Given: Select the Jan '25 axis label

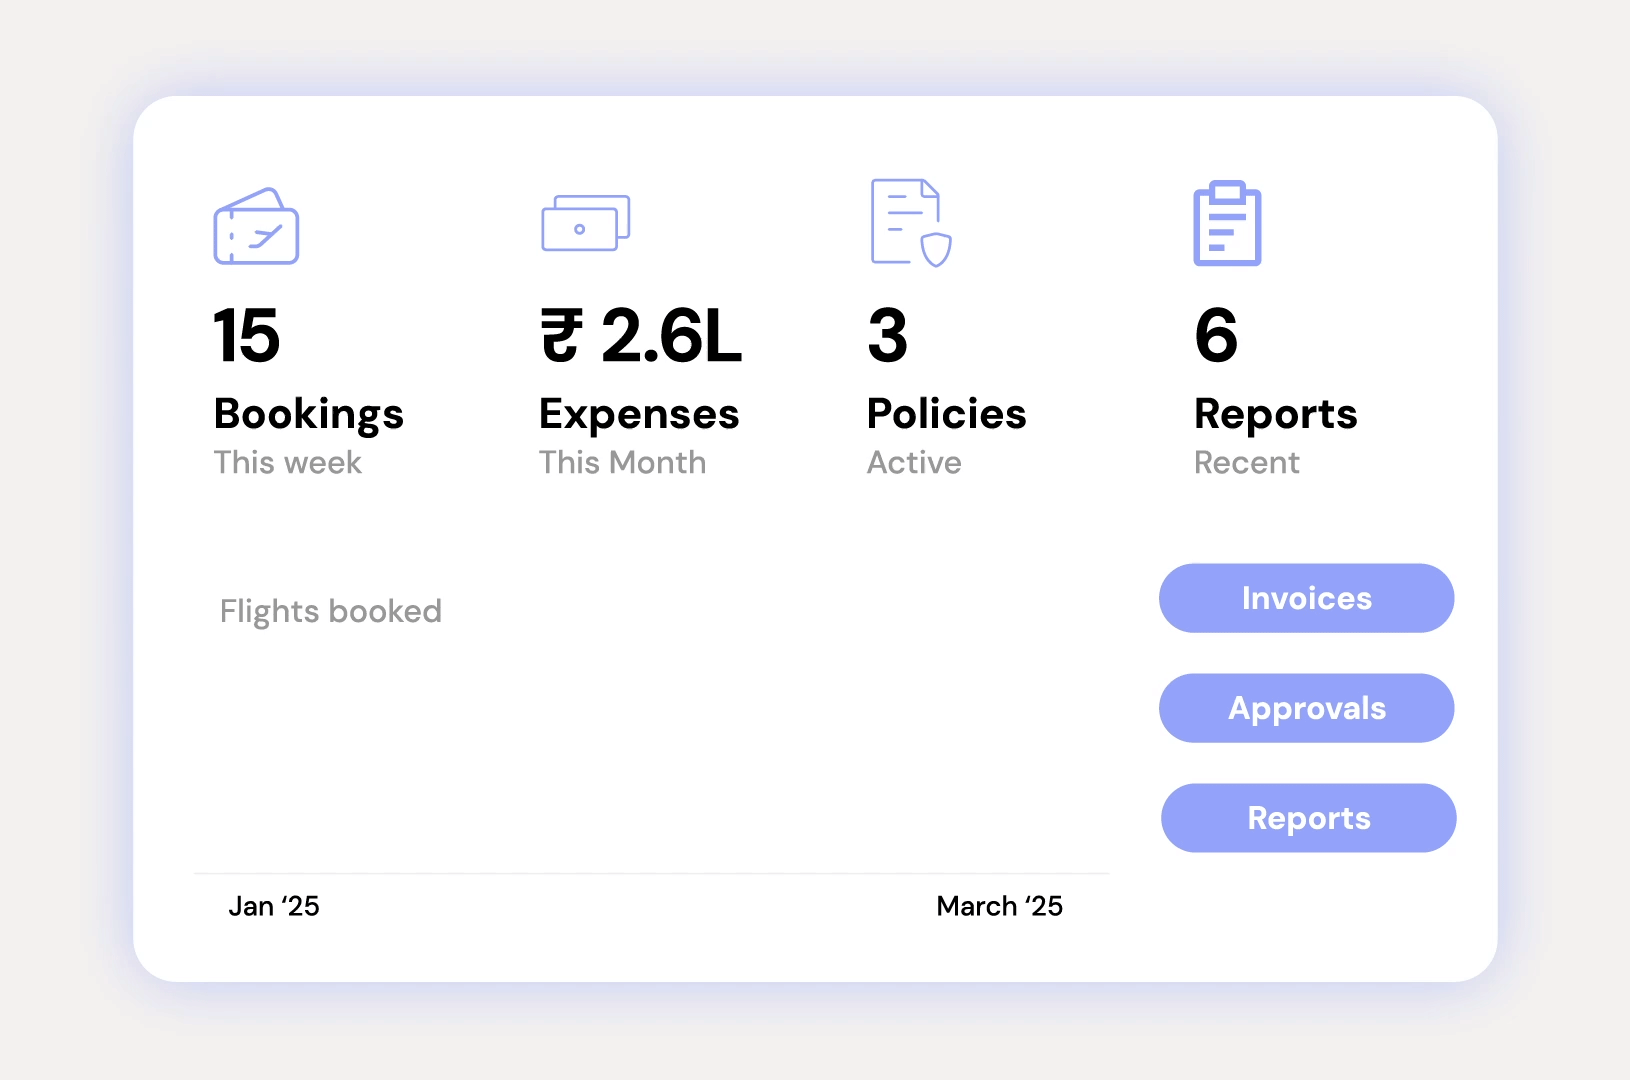Looking at the screenshot, I should click(x=274, y=906).
